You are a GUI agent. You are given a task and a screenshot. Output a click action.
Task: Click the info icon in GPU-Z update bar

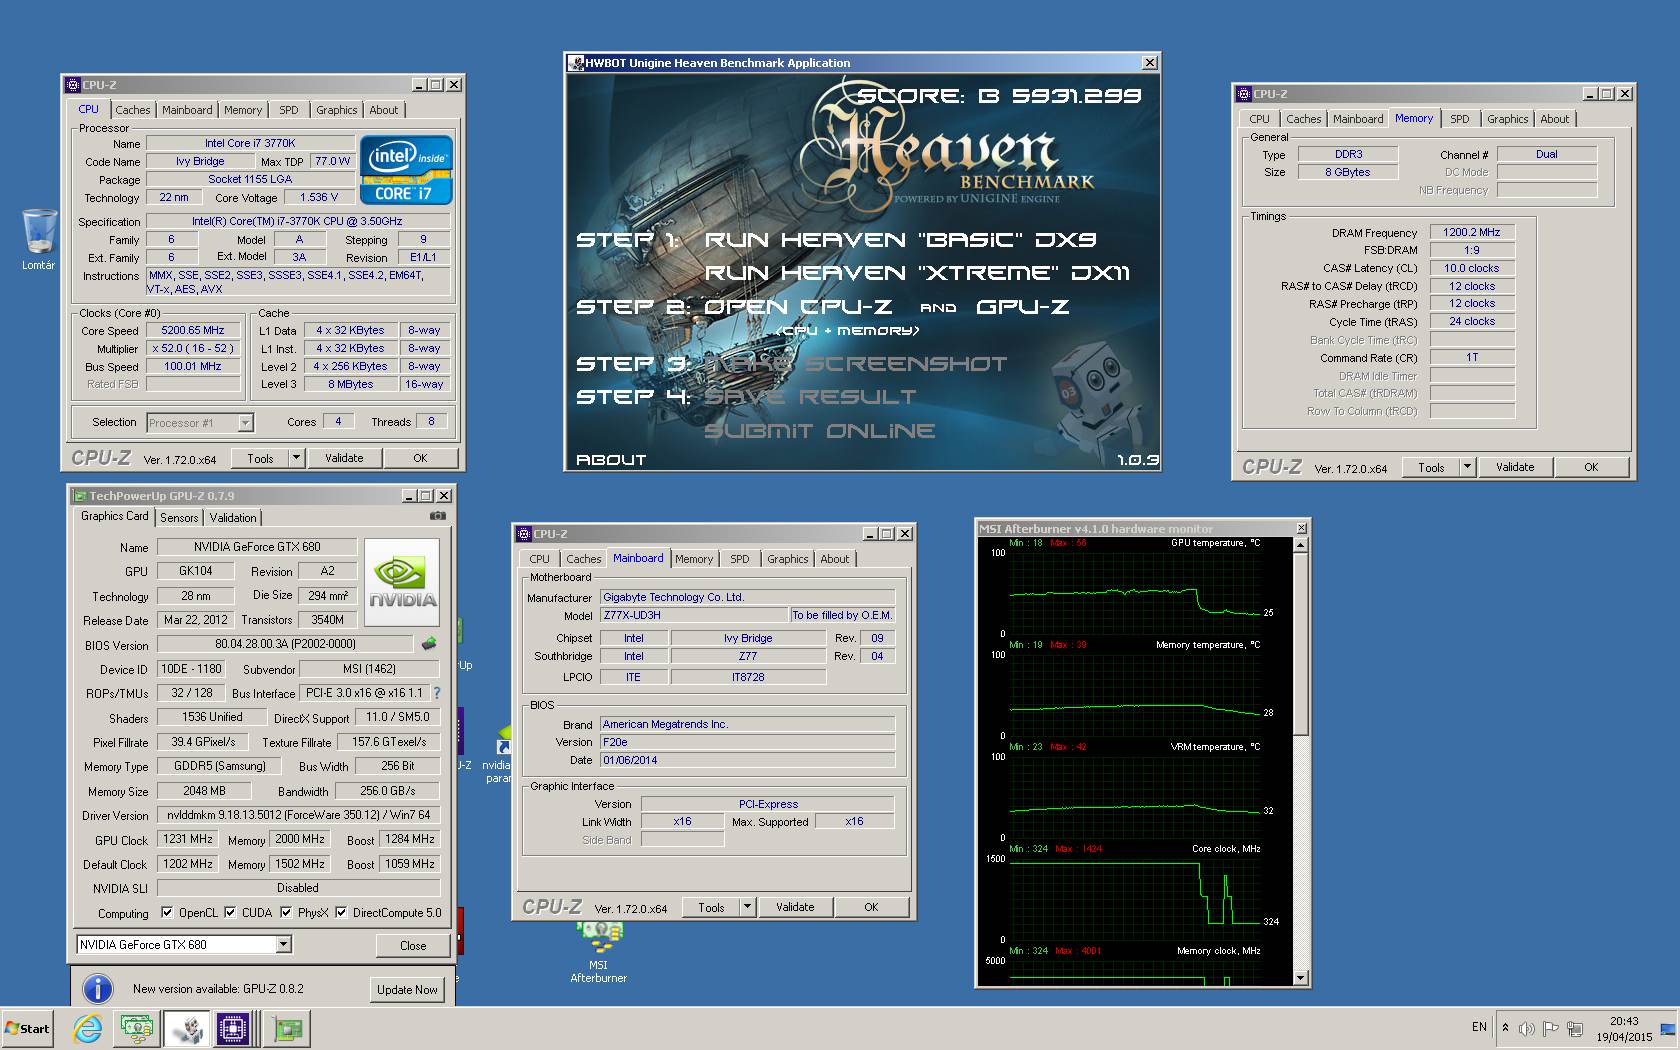97,989
